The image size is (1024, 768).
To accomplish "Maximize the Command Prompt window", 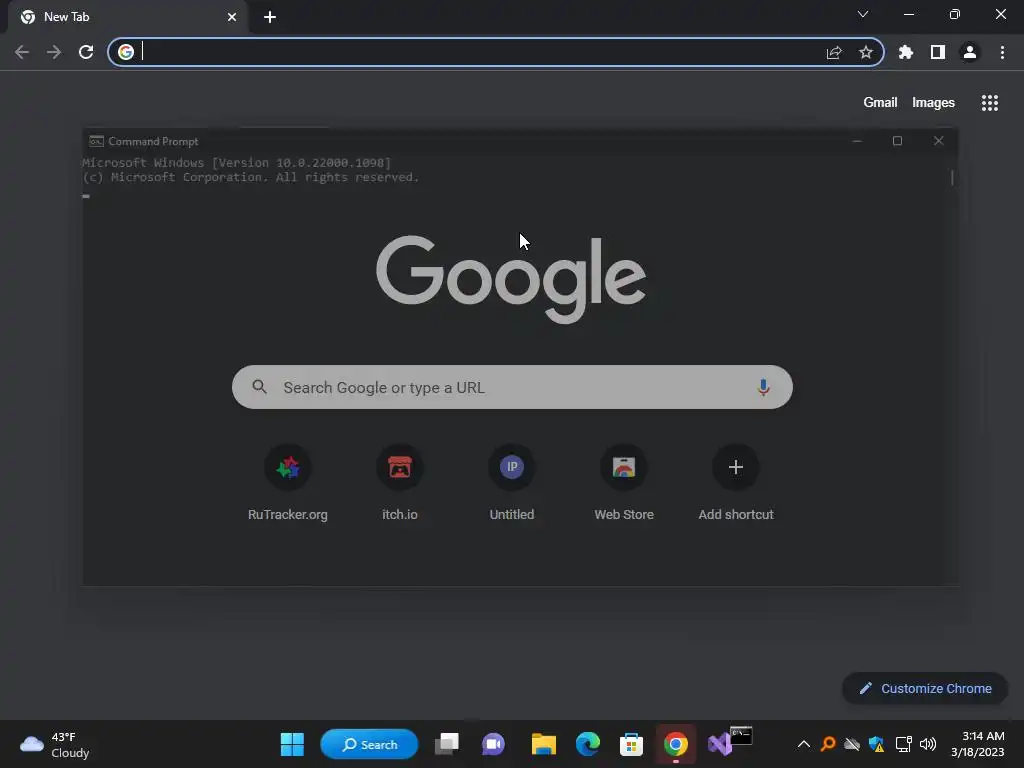I will [x=897, y=141].
